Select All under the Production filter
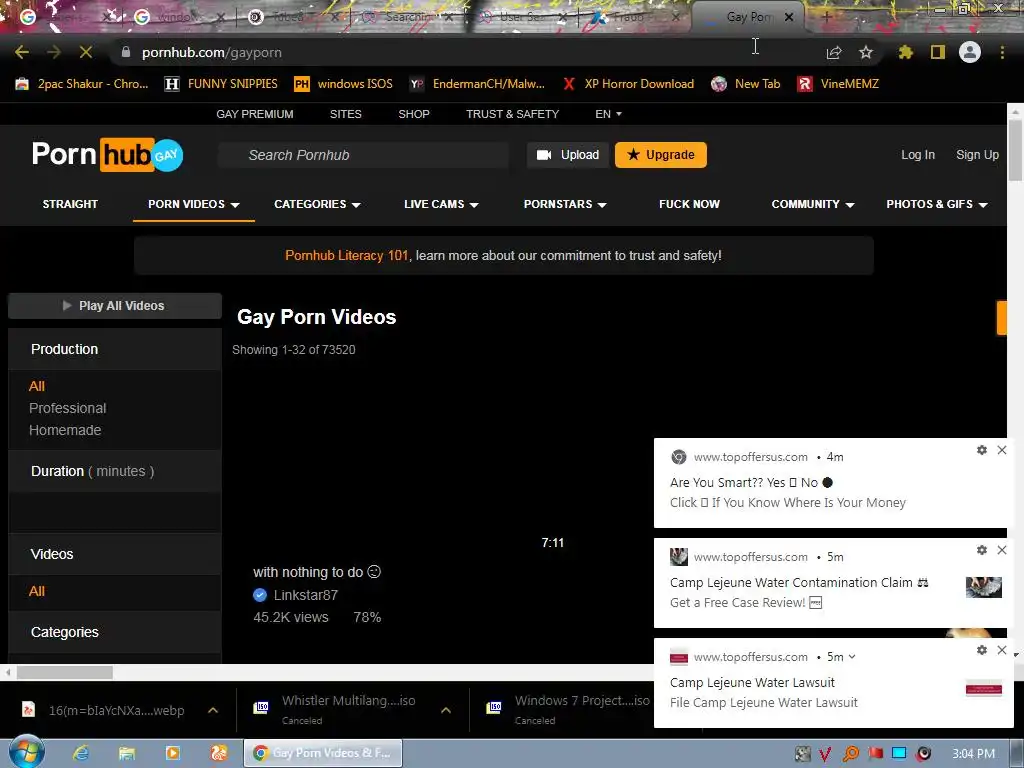The width and height of the screenshot is (1024, 768). point(37,386)
